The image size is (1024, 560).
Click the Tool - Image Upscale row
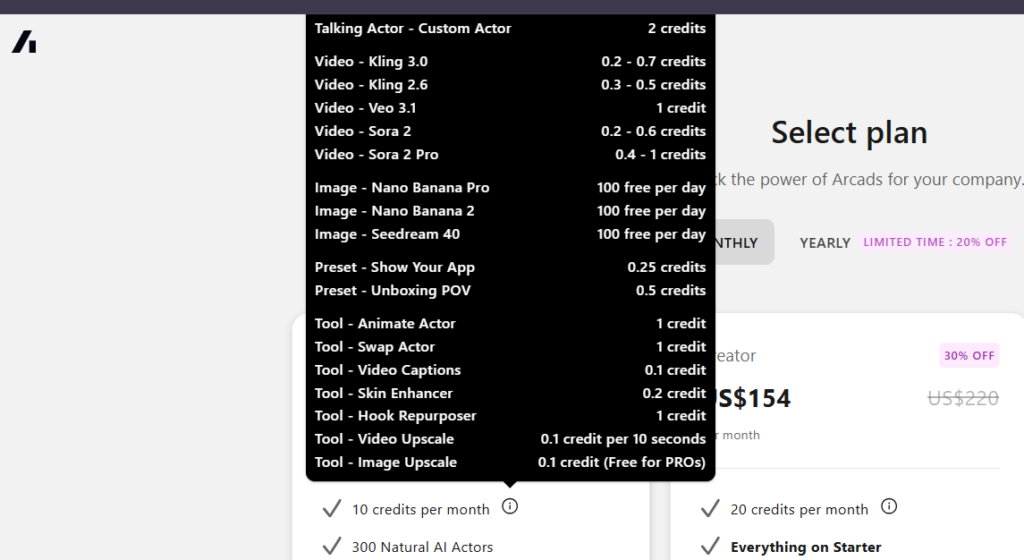510,463
